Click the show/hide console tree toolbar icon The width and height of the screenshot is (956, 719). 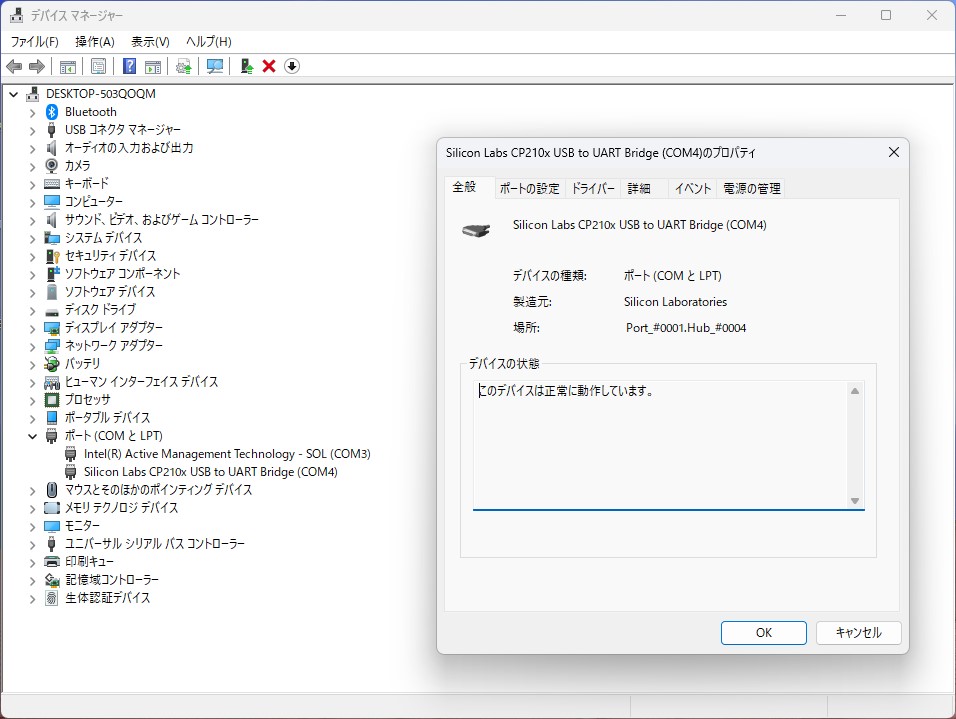68,66
